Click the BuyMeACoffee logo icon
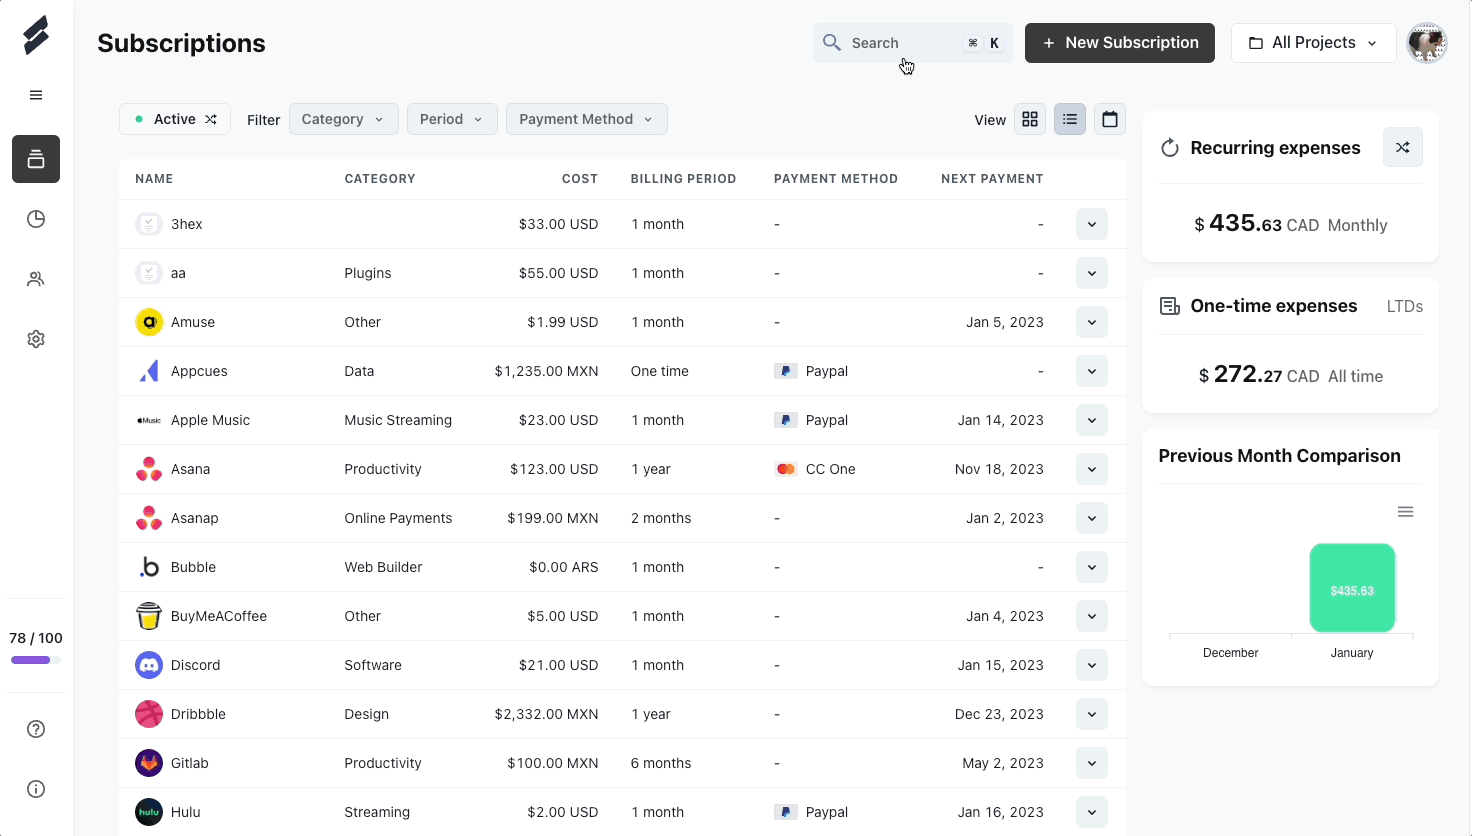 point(149,616)
